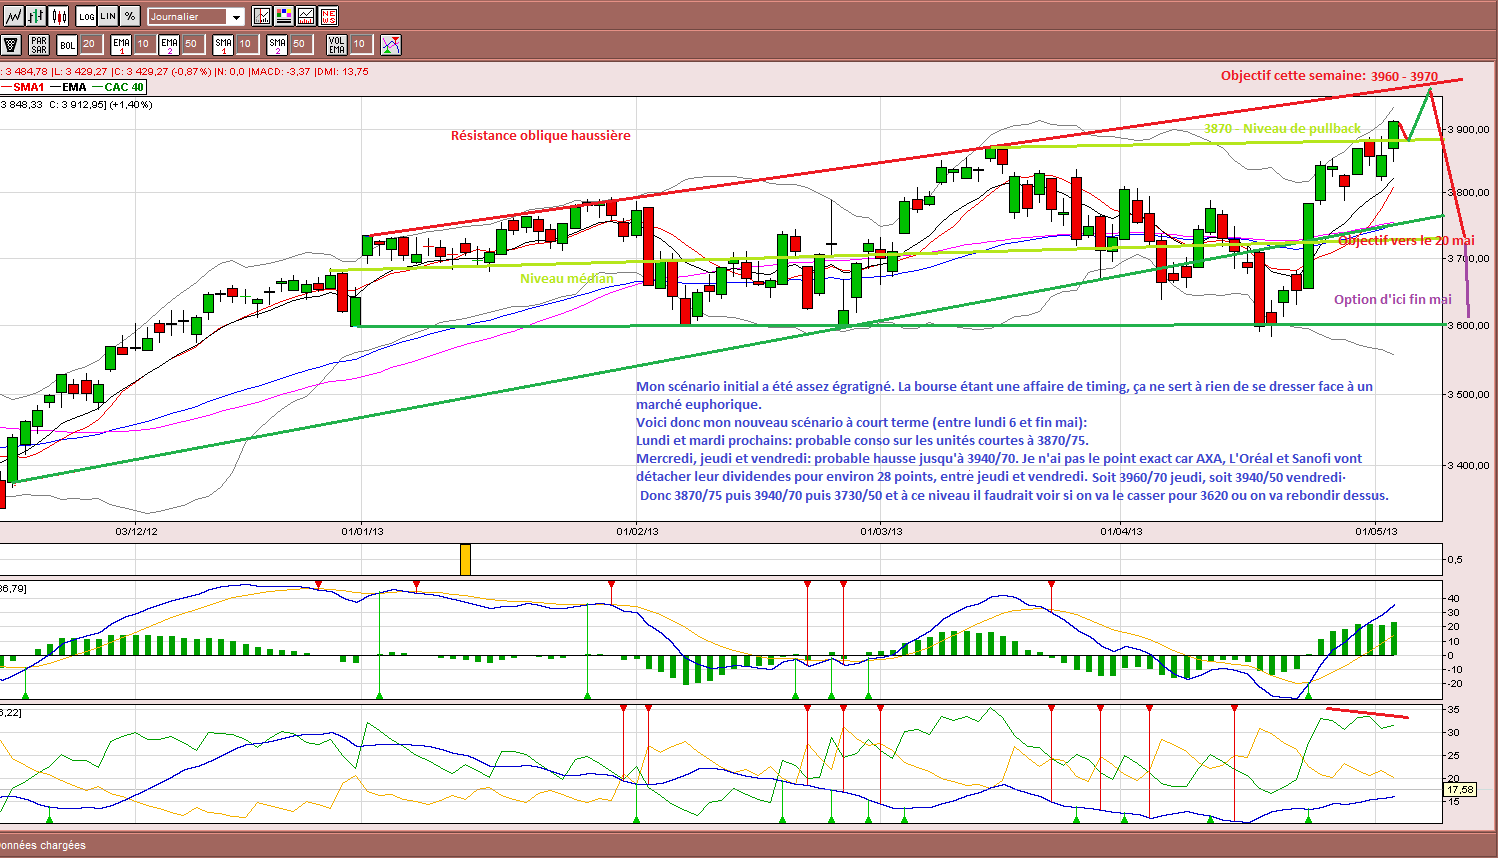
Task: Toggle LOG scale button
Action: (86, 16)
